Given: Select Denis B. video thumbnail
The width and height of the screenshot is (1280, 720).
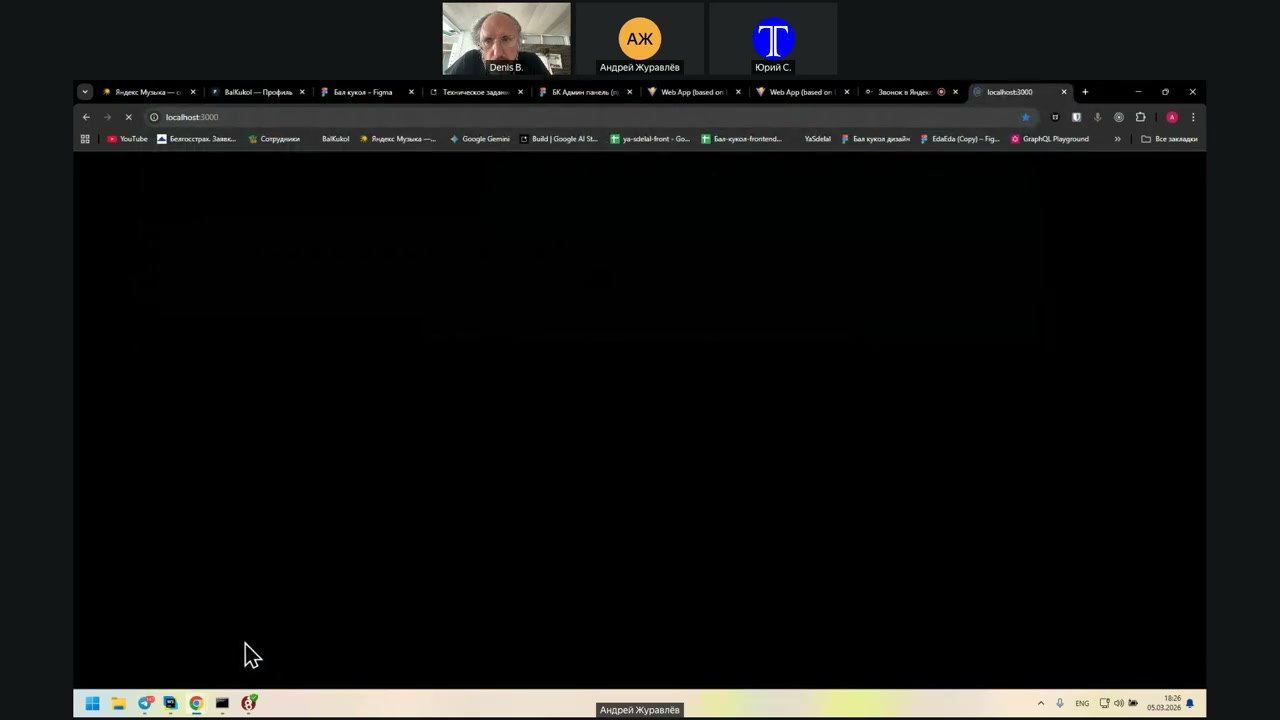Looking at the screenshot, I should click(x=506, y=39).
